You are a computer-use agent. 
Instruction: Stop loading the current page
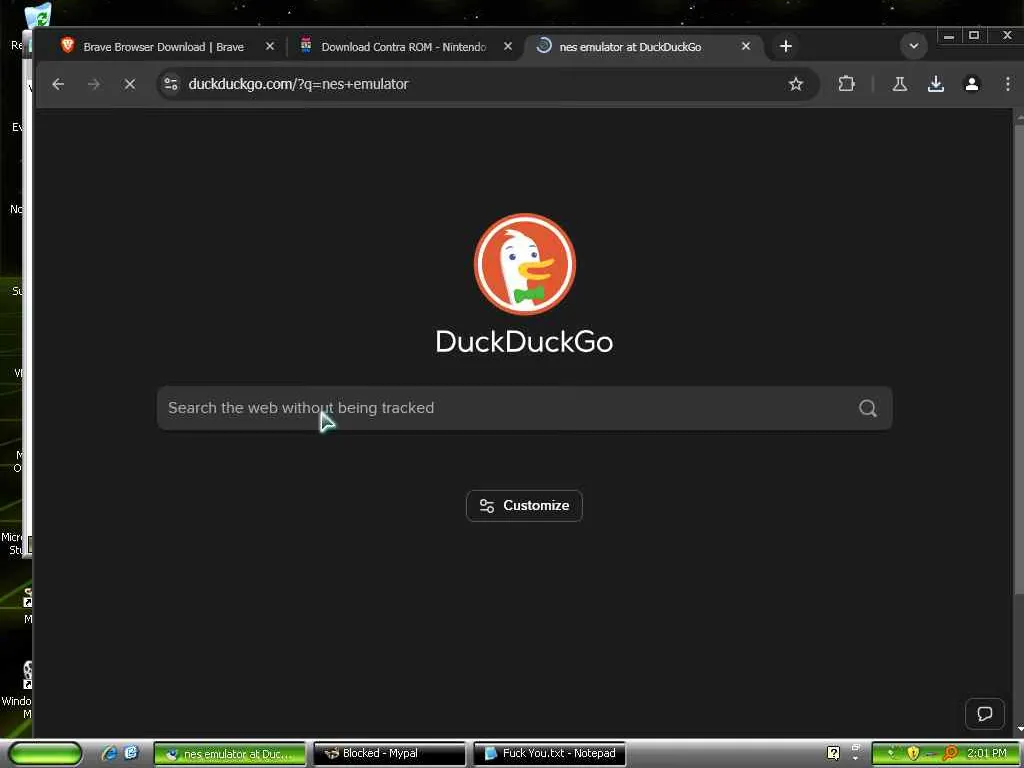point(130,84)
